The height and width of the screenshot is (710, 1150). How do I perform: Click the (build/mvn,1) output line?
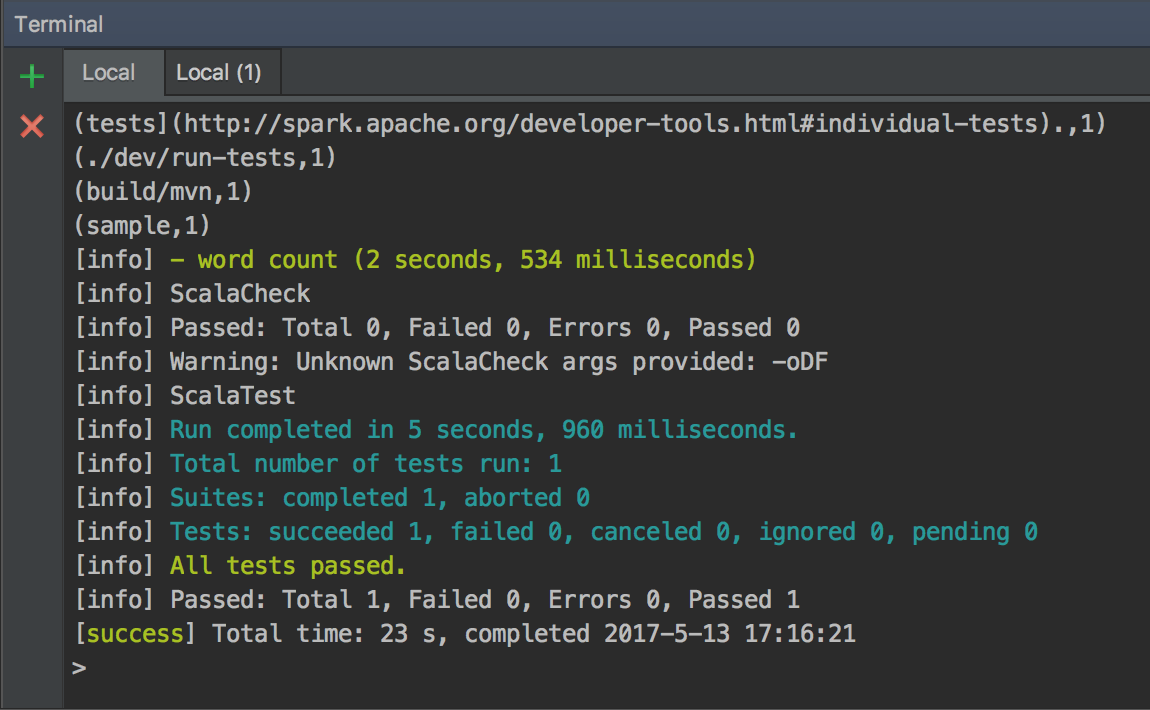click(162, 192)
